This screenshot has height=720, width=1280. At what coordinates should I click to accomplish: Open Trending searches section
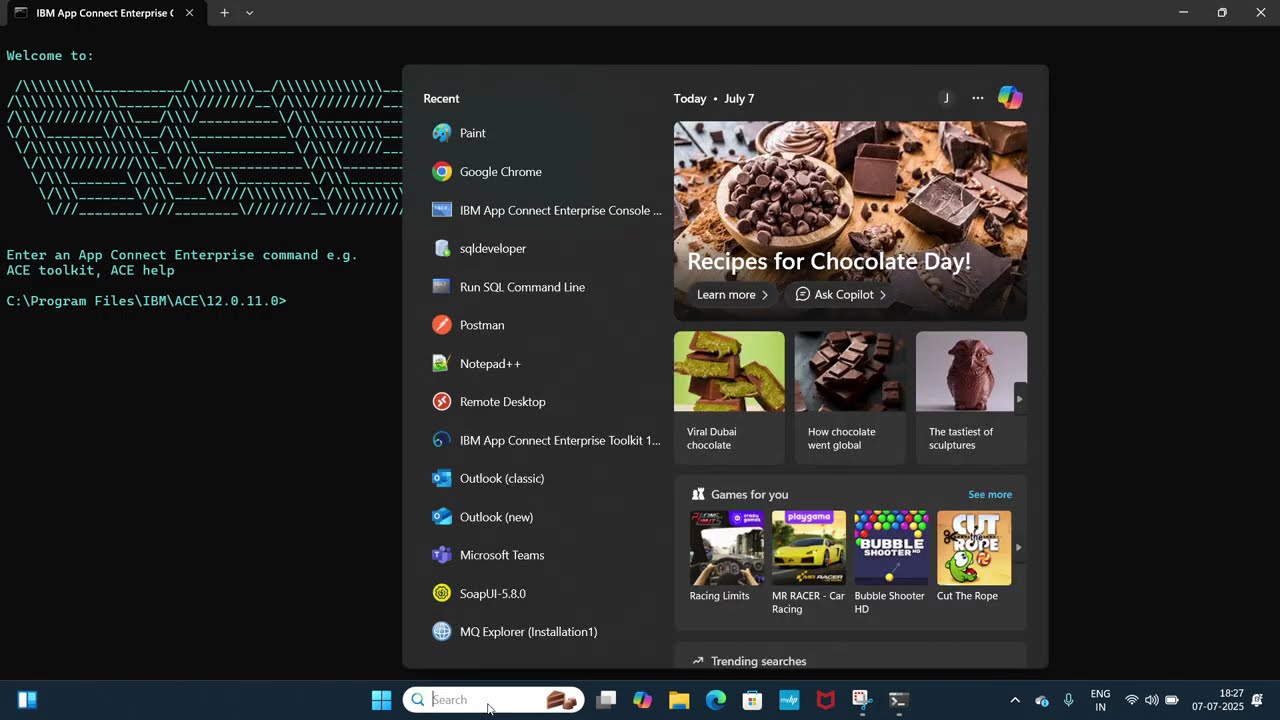[x=759, y=661]
